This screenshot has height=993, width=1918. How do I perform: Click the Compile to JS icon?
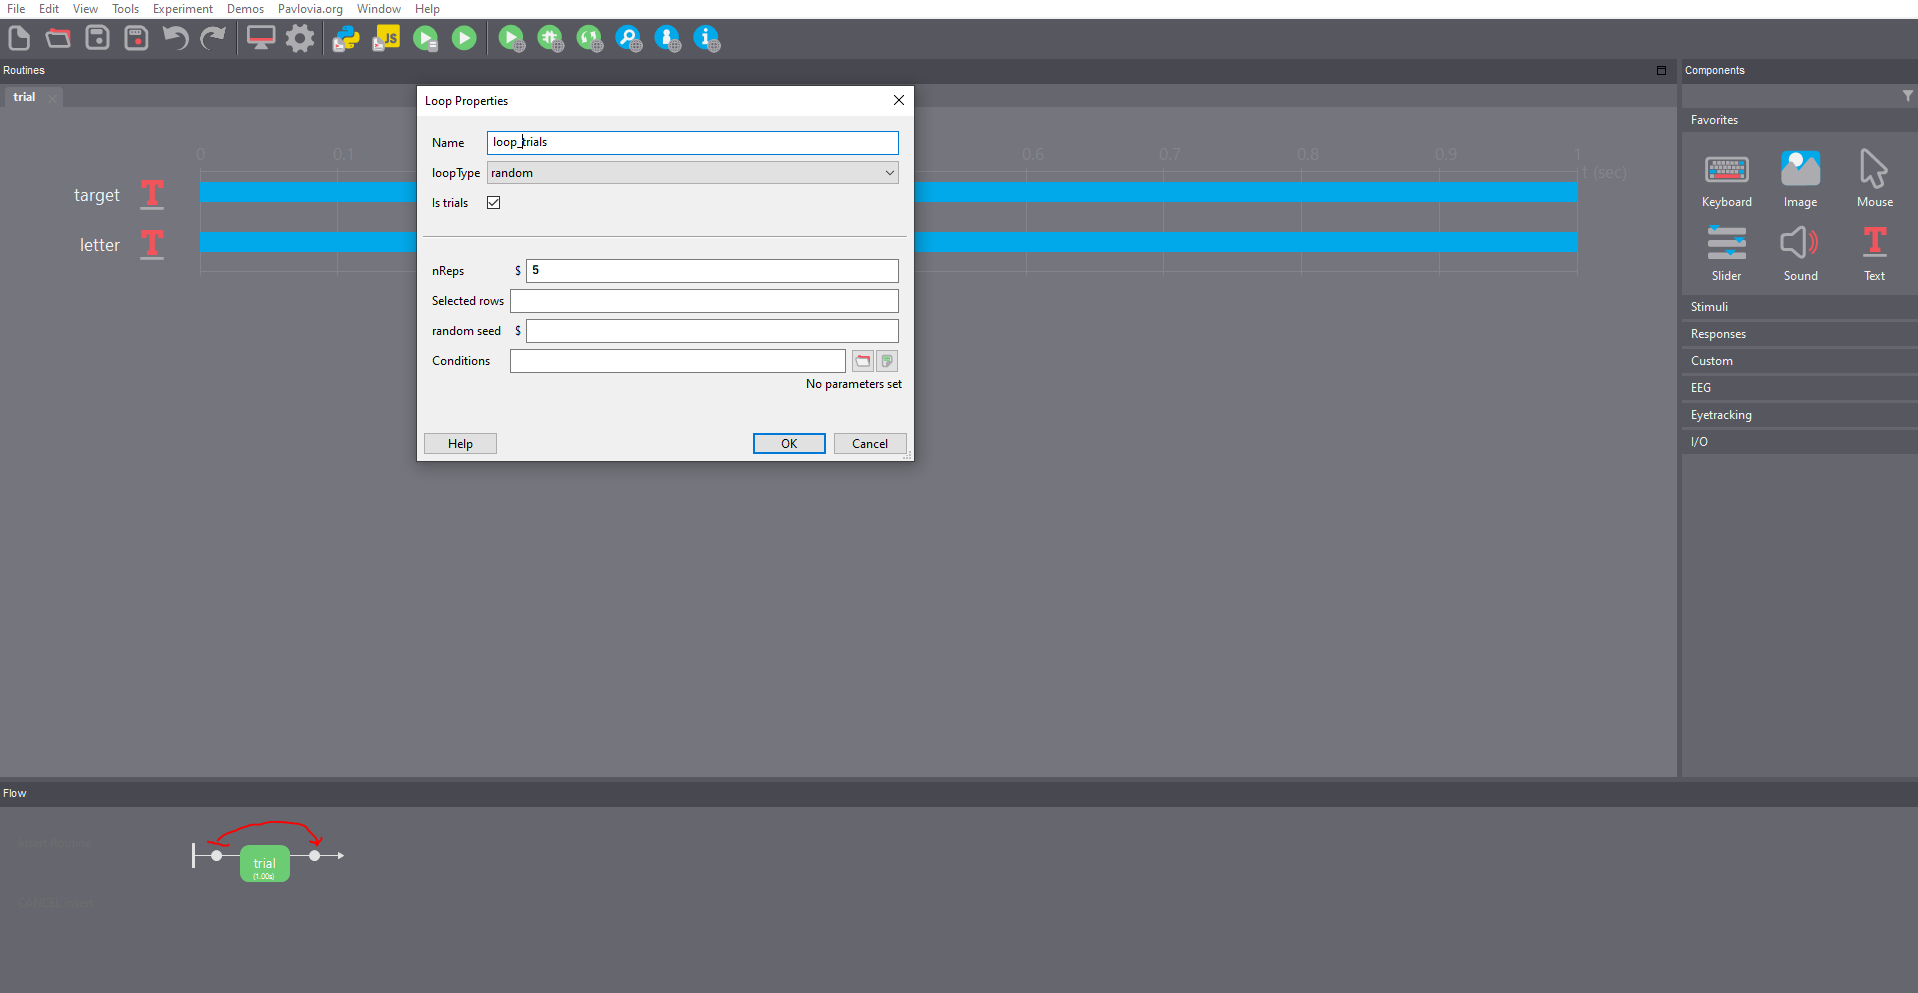386,39
